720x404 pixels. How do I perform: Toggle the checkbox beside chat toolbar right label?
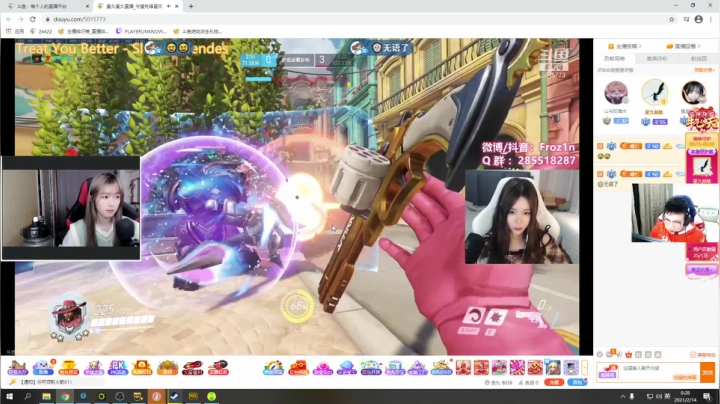[x=693, y=354]
